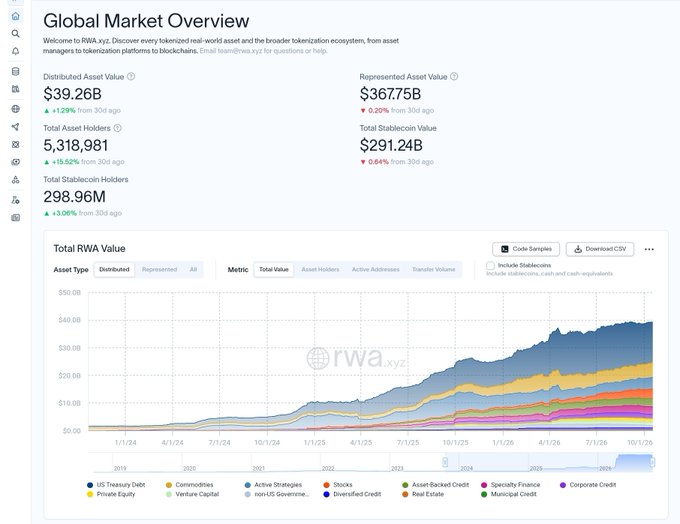
Task: Click the 0.64% stablecoin value change
Action: 378,162
